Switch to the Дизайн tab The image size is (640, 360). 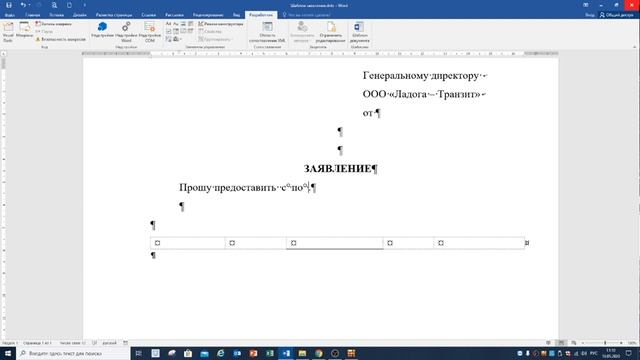pyautogui.click(x=80, y=15)
